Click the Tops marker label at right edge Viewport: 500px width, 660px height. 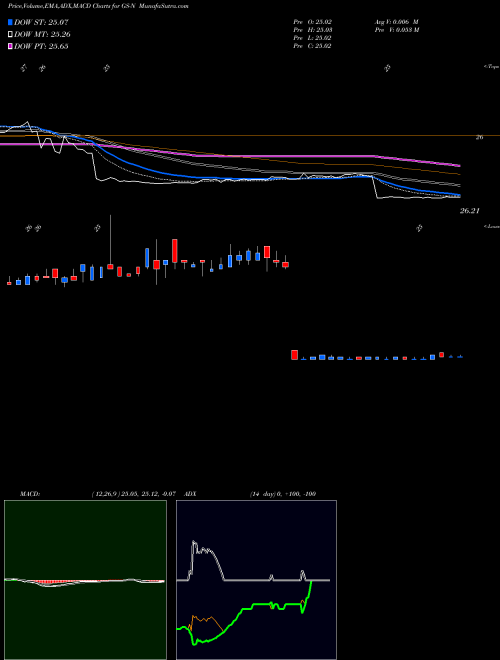click(491, 67)
